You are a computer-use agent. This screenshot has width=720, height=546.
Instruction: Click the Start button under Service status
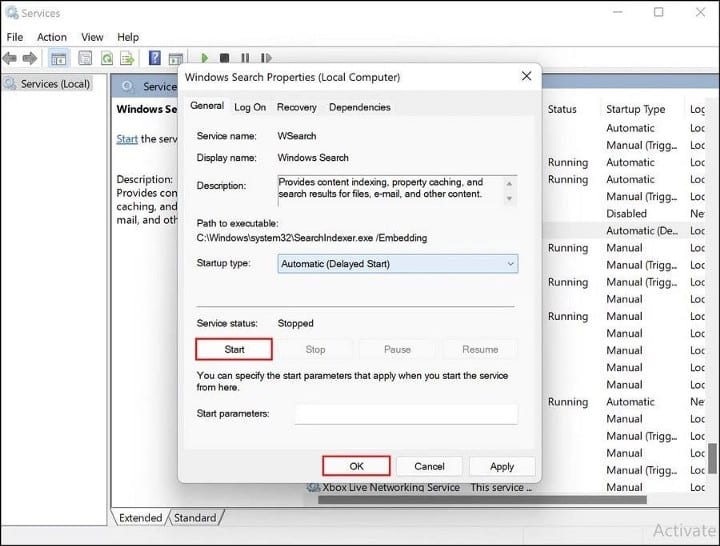pos(234,349)
